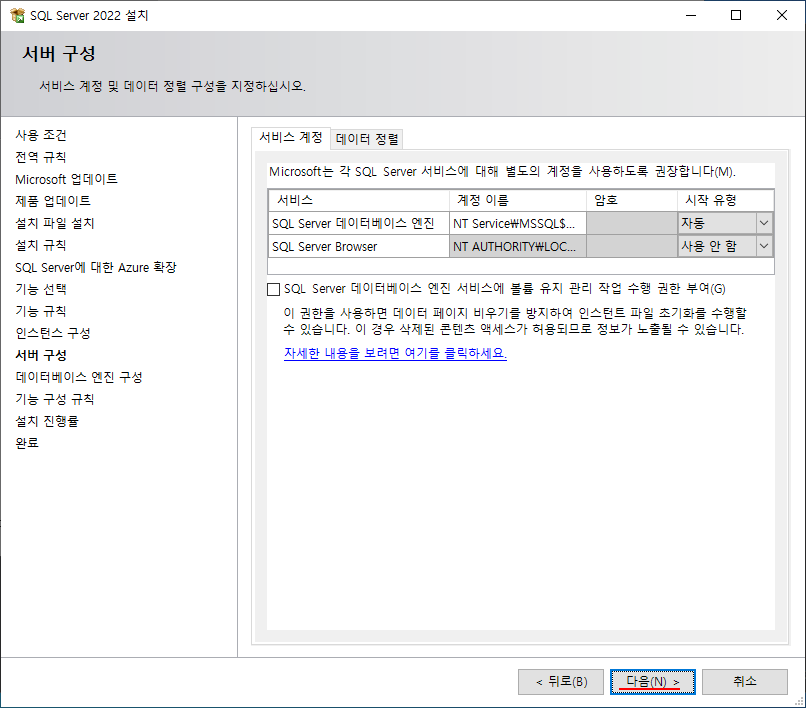Select the SQL Server Browser service cell
Screen dimensions: 806x708
click(x=358, y=246)
